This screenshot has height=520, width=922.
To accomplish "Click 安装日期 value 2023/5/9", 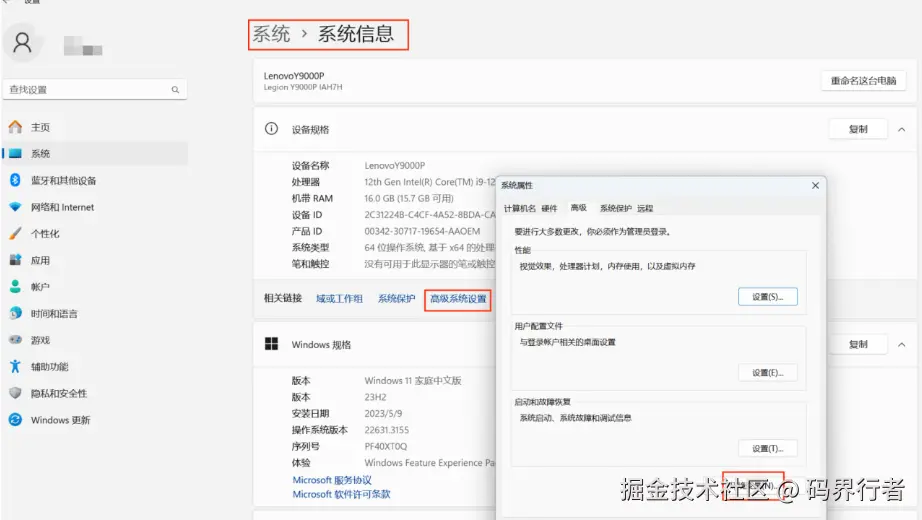I will (x=383, y=414).
